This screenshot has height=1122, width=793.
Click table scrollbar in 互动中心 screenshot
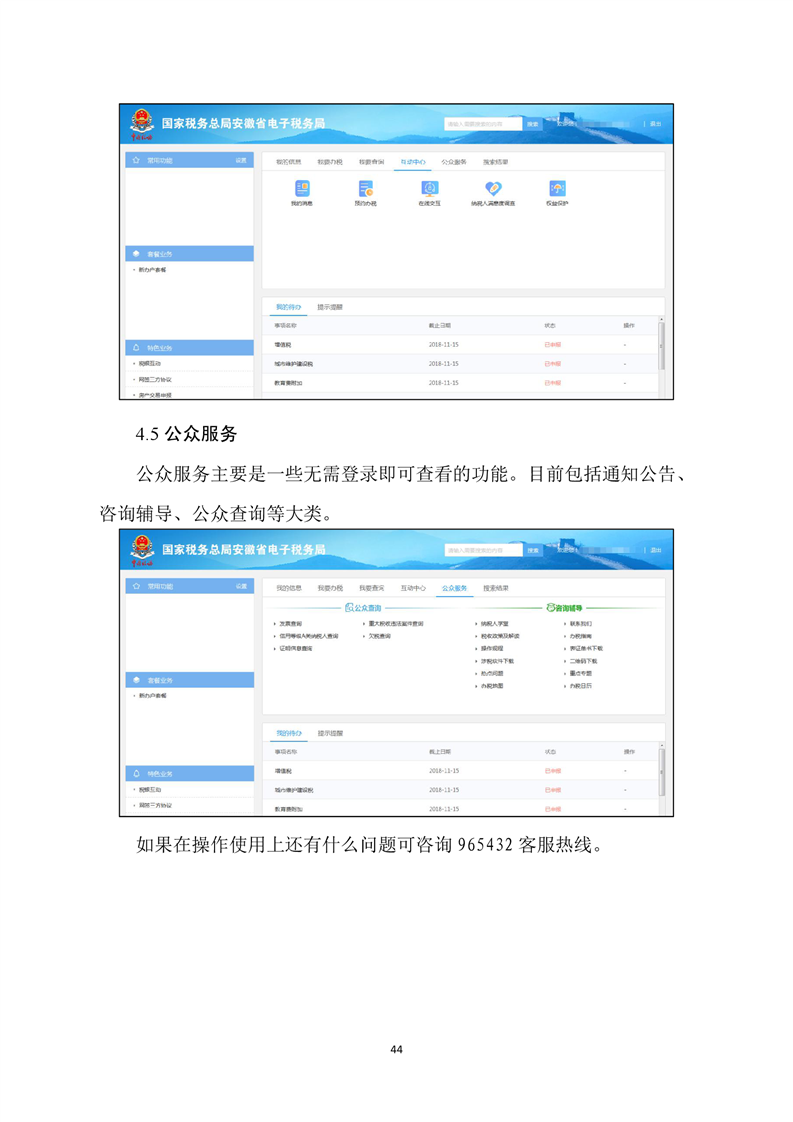click(661, 346)
